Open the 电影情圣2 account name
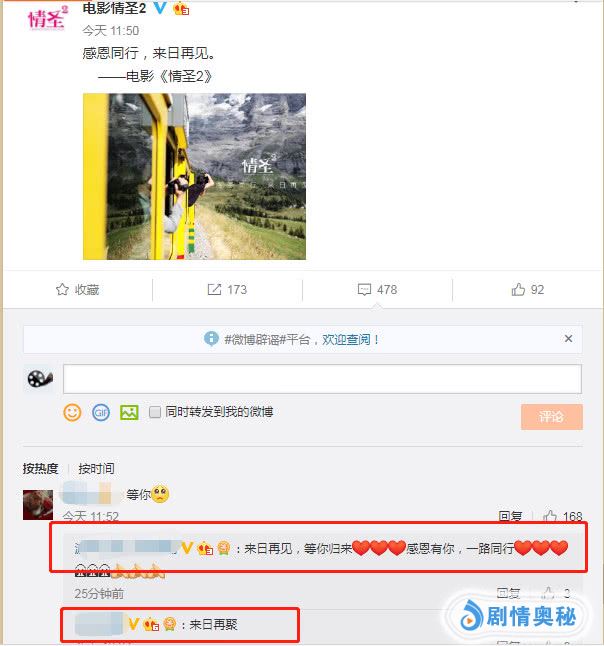 (x=115, y=8)
